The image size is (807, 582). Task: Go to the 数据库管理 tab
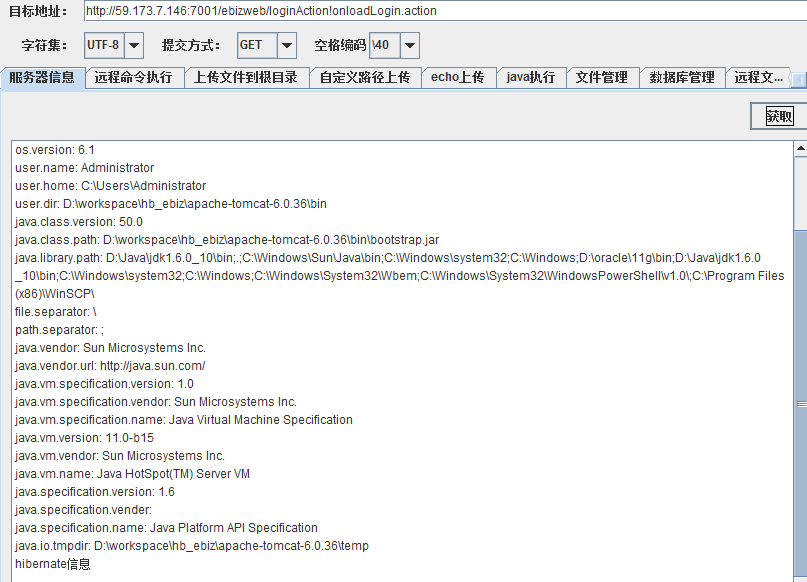point(682,77)
